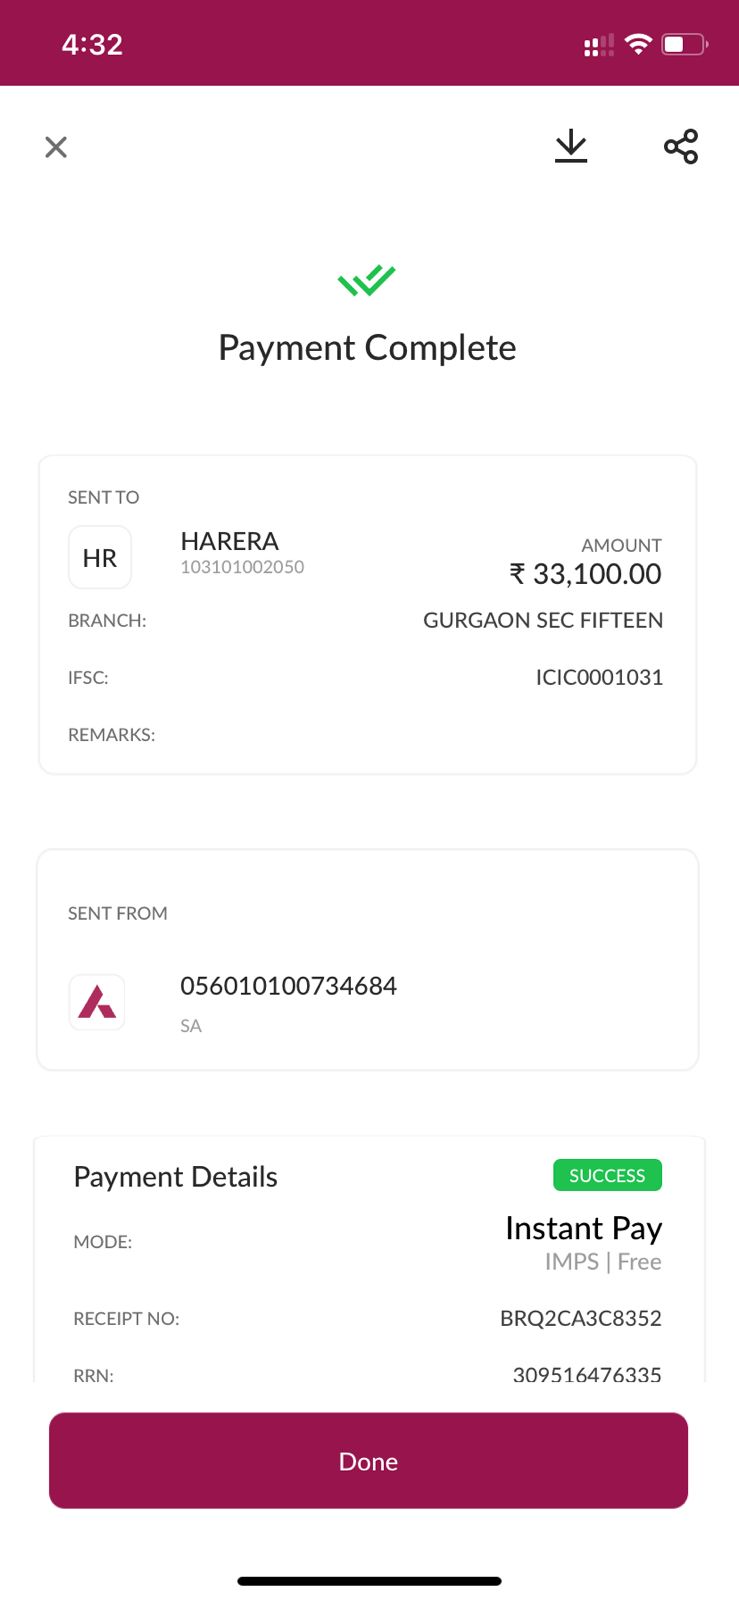Tap the battery indicator icon
This screenshot has height=1600, width=739.
coord(684,44)
